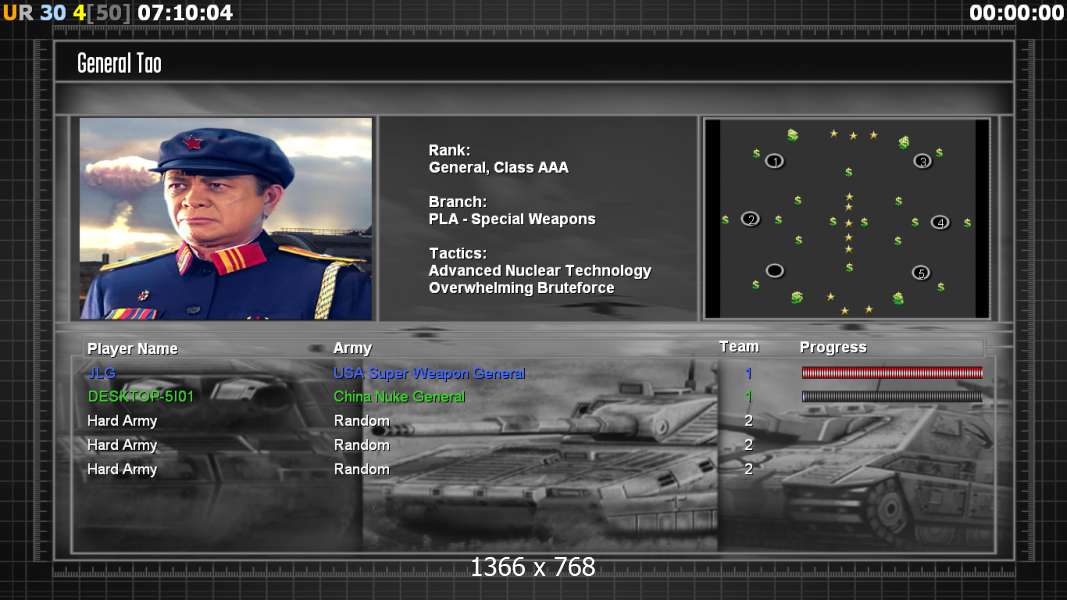
Task: Click the 'Rank:' label
Action: click(449, 150)
